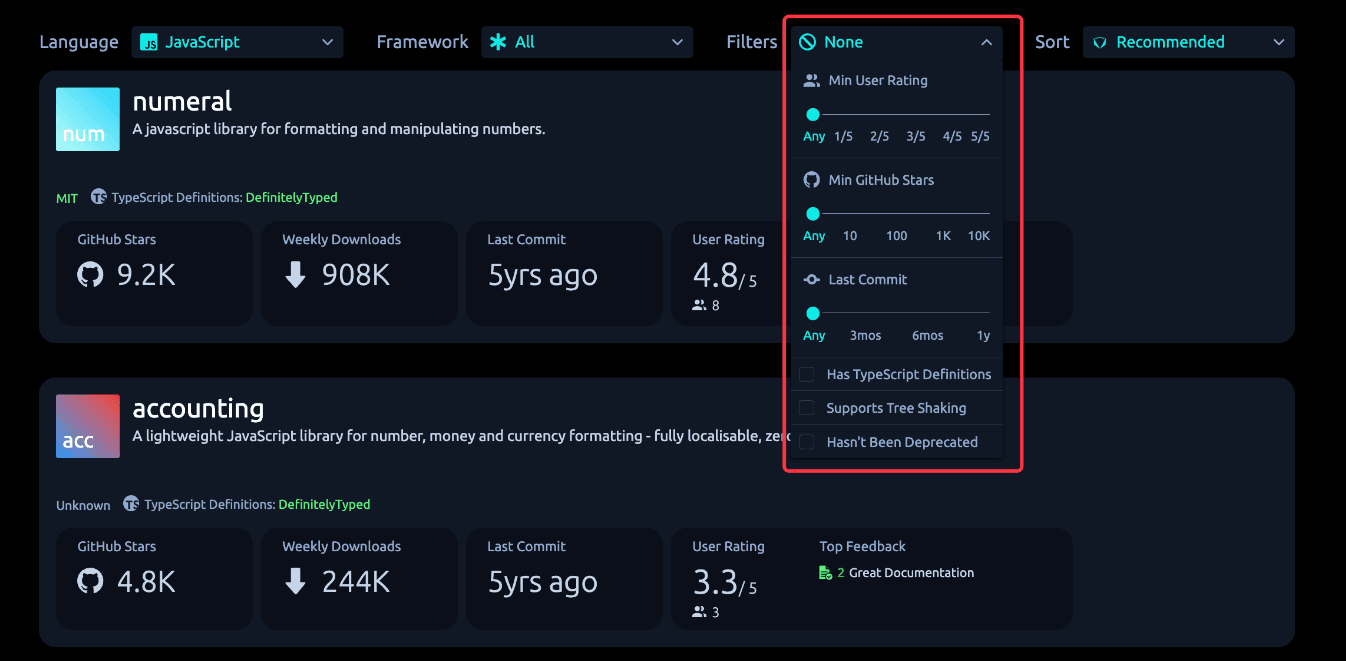The width and height of the screenshot is (1346, 661).
Task: Click the Min User Rating slider handle
Action: click(x=813, y=114)
